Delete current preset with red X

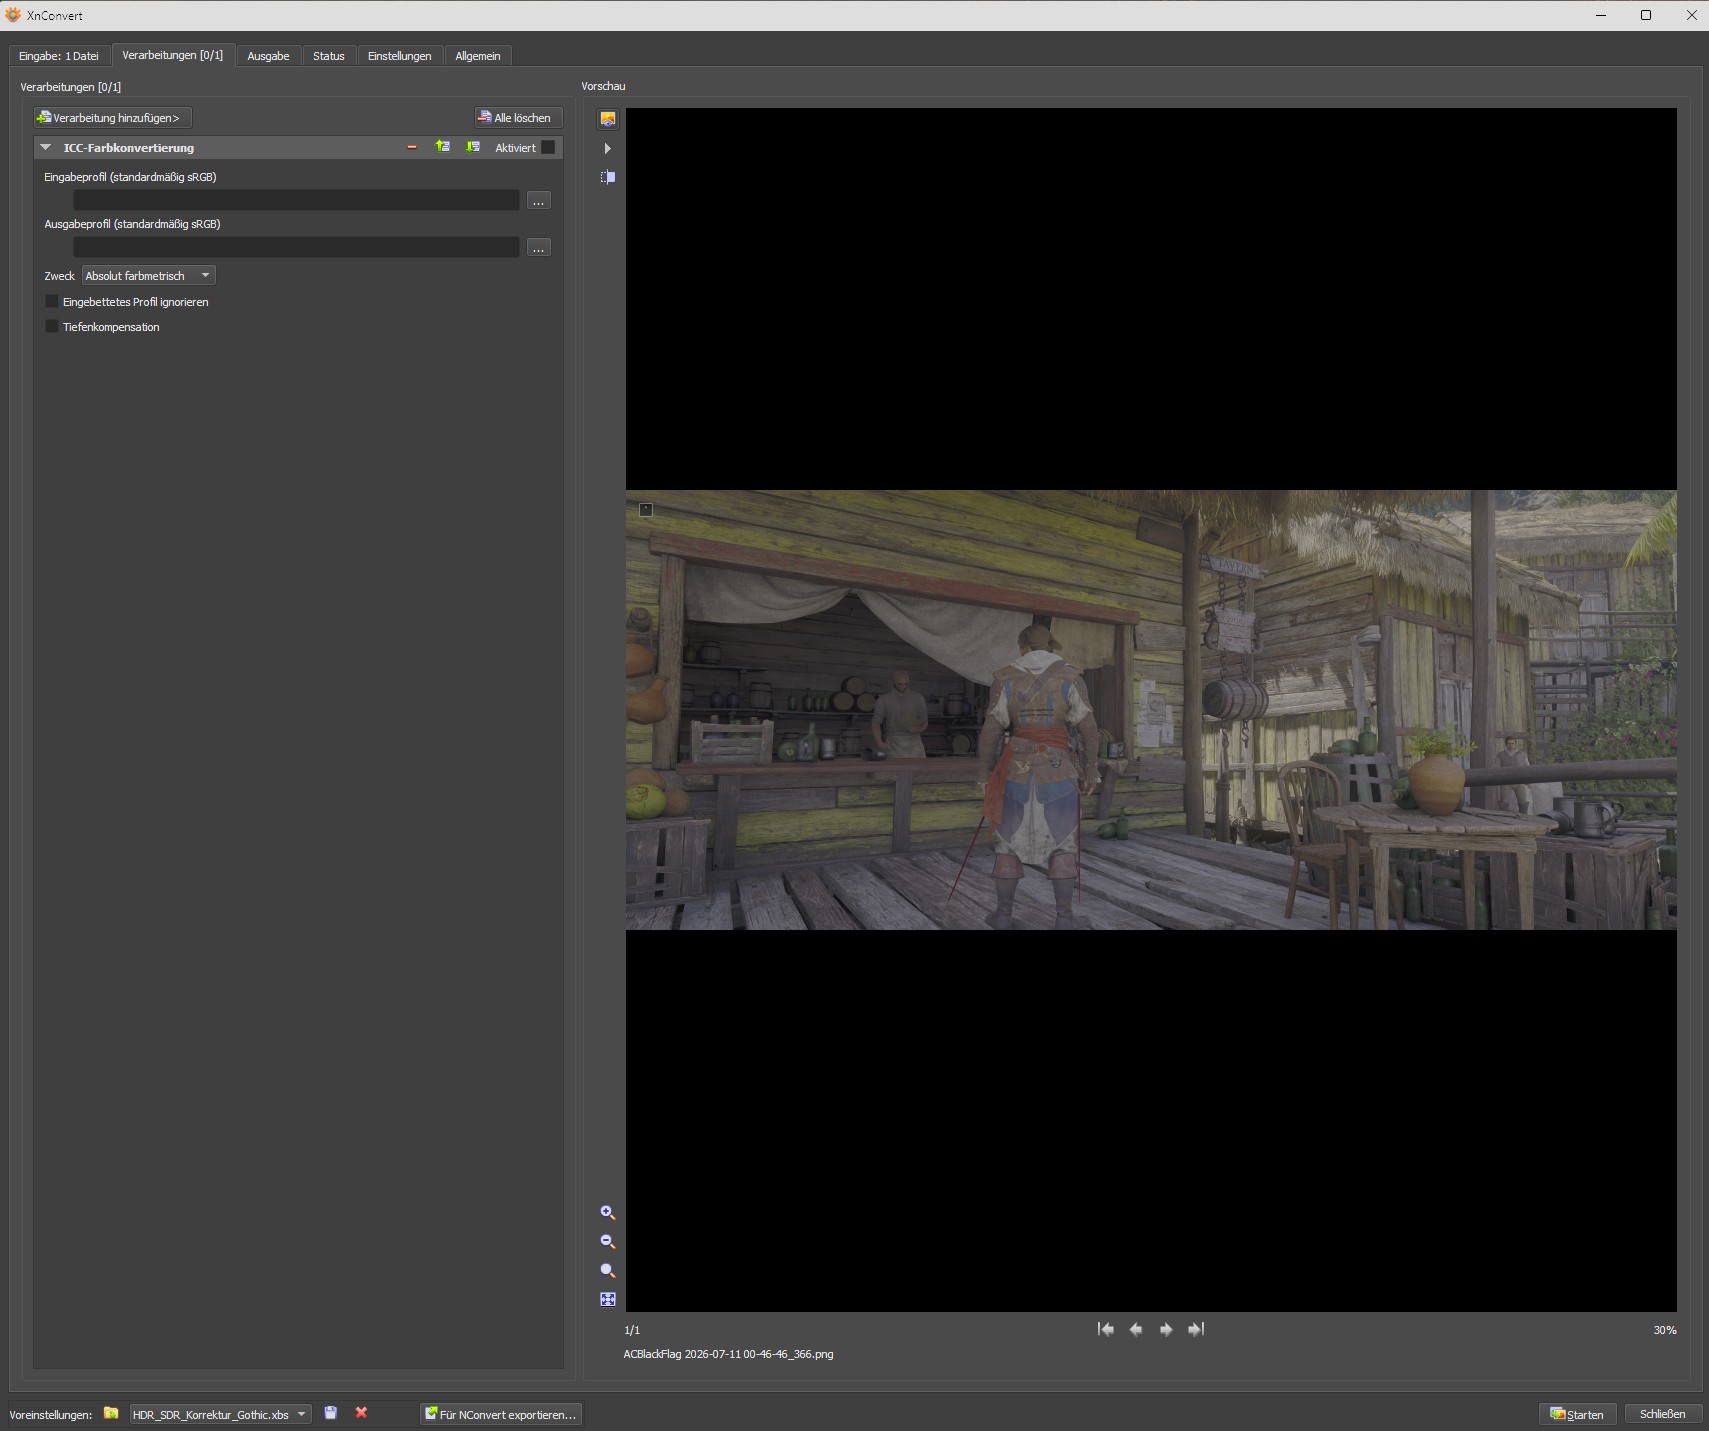pos(361,1413)
